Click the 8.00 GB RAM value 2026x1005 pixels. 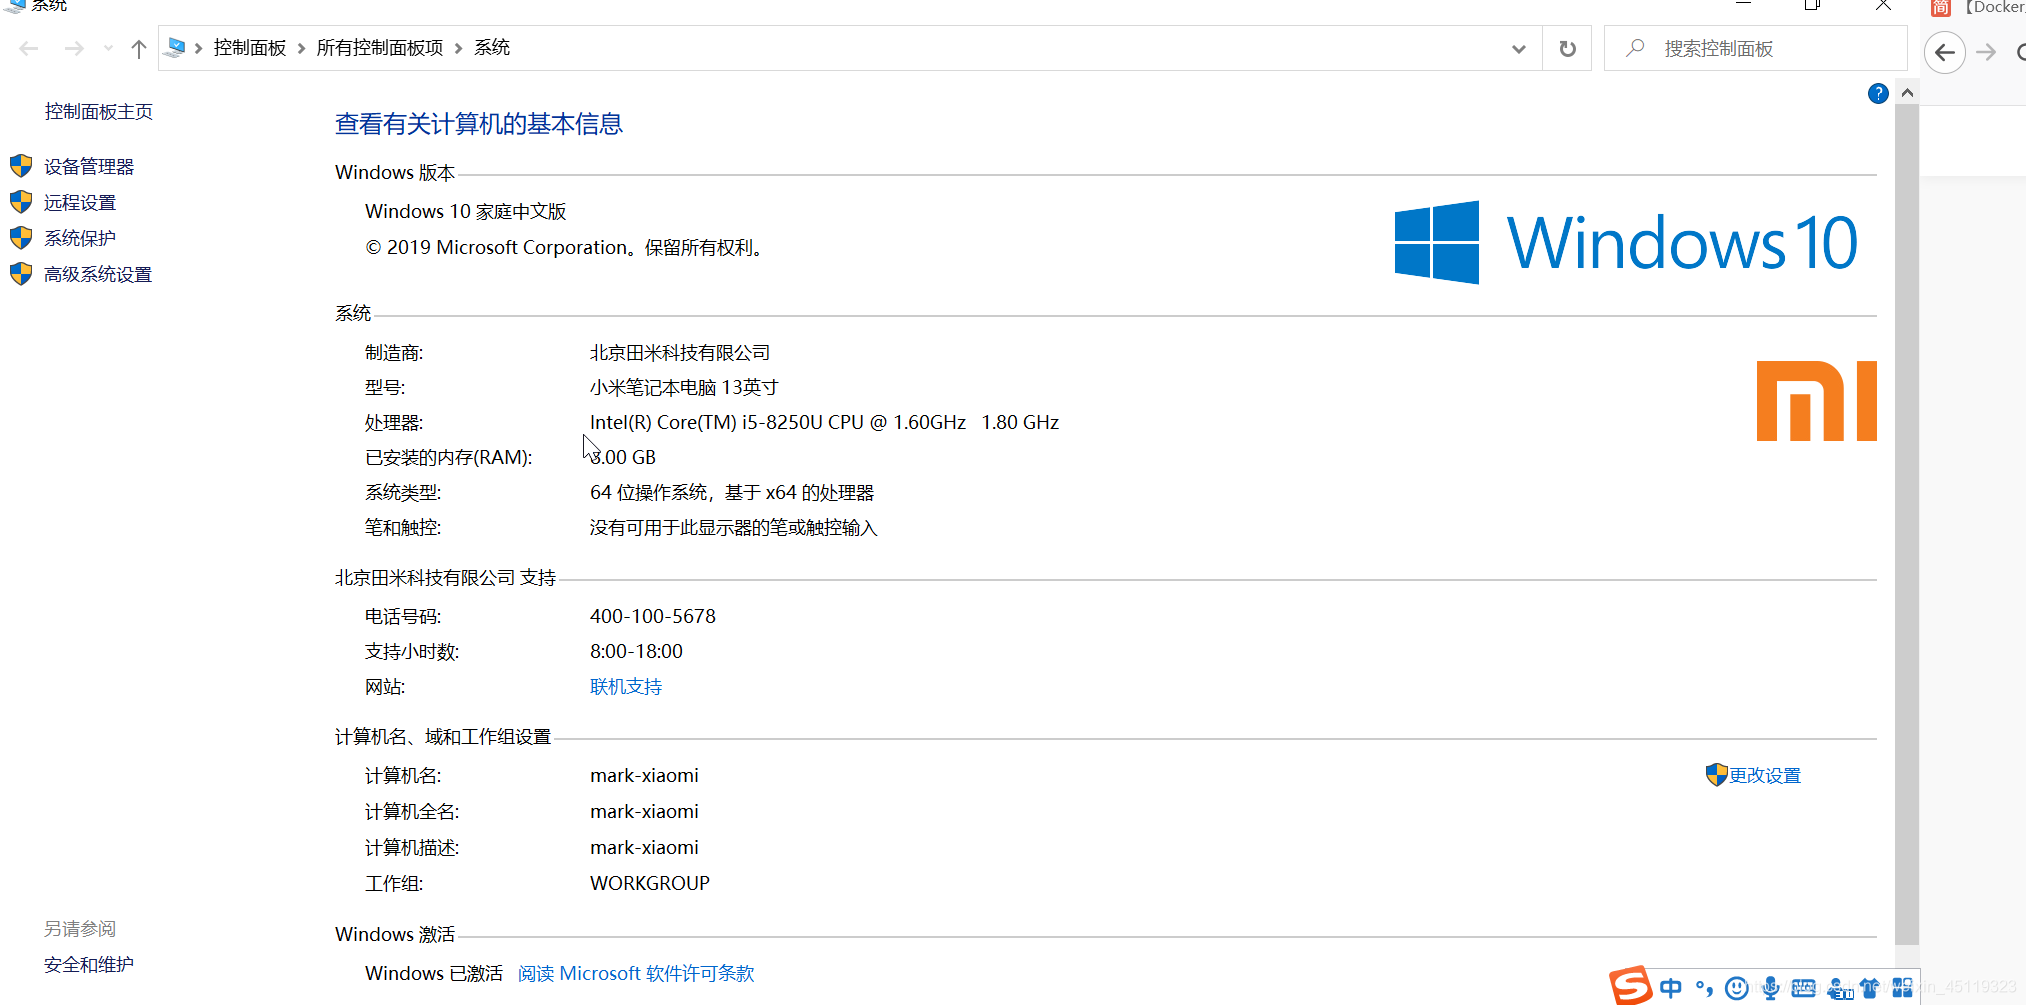coord(623,457)
